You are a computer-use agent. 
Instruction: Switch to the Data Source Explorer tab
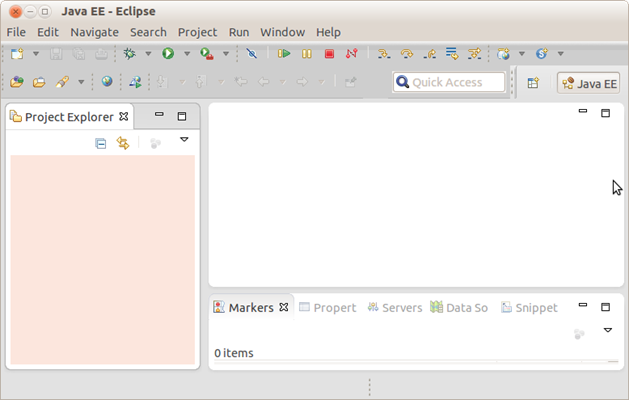point(459,308)
